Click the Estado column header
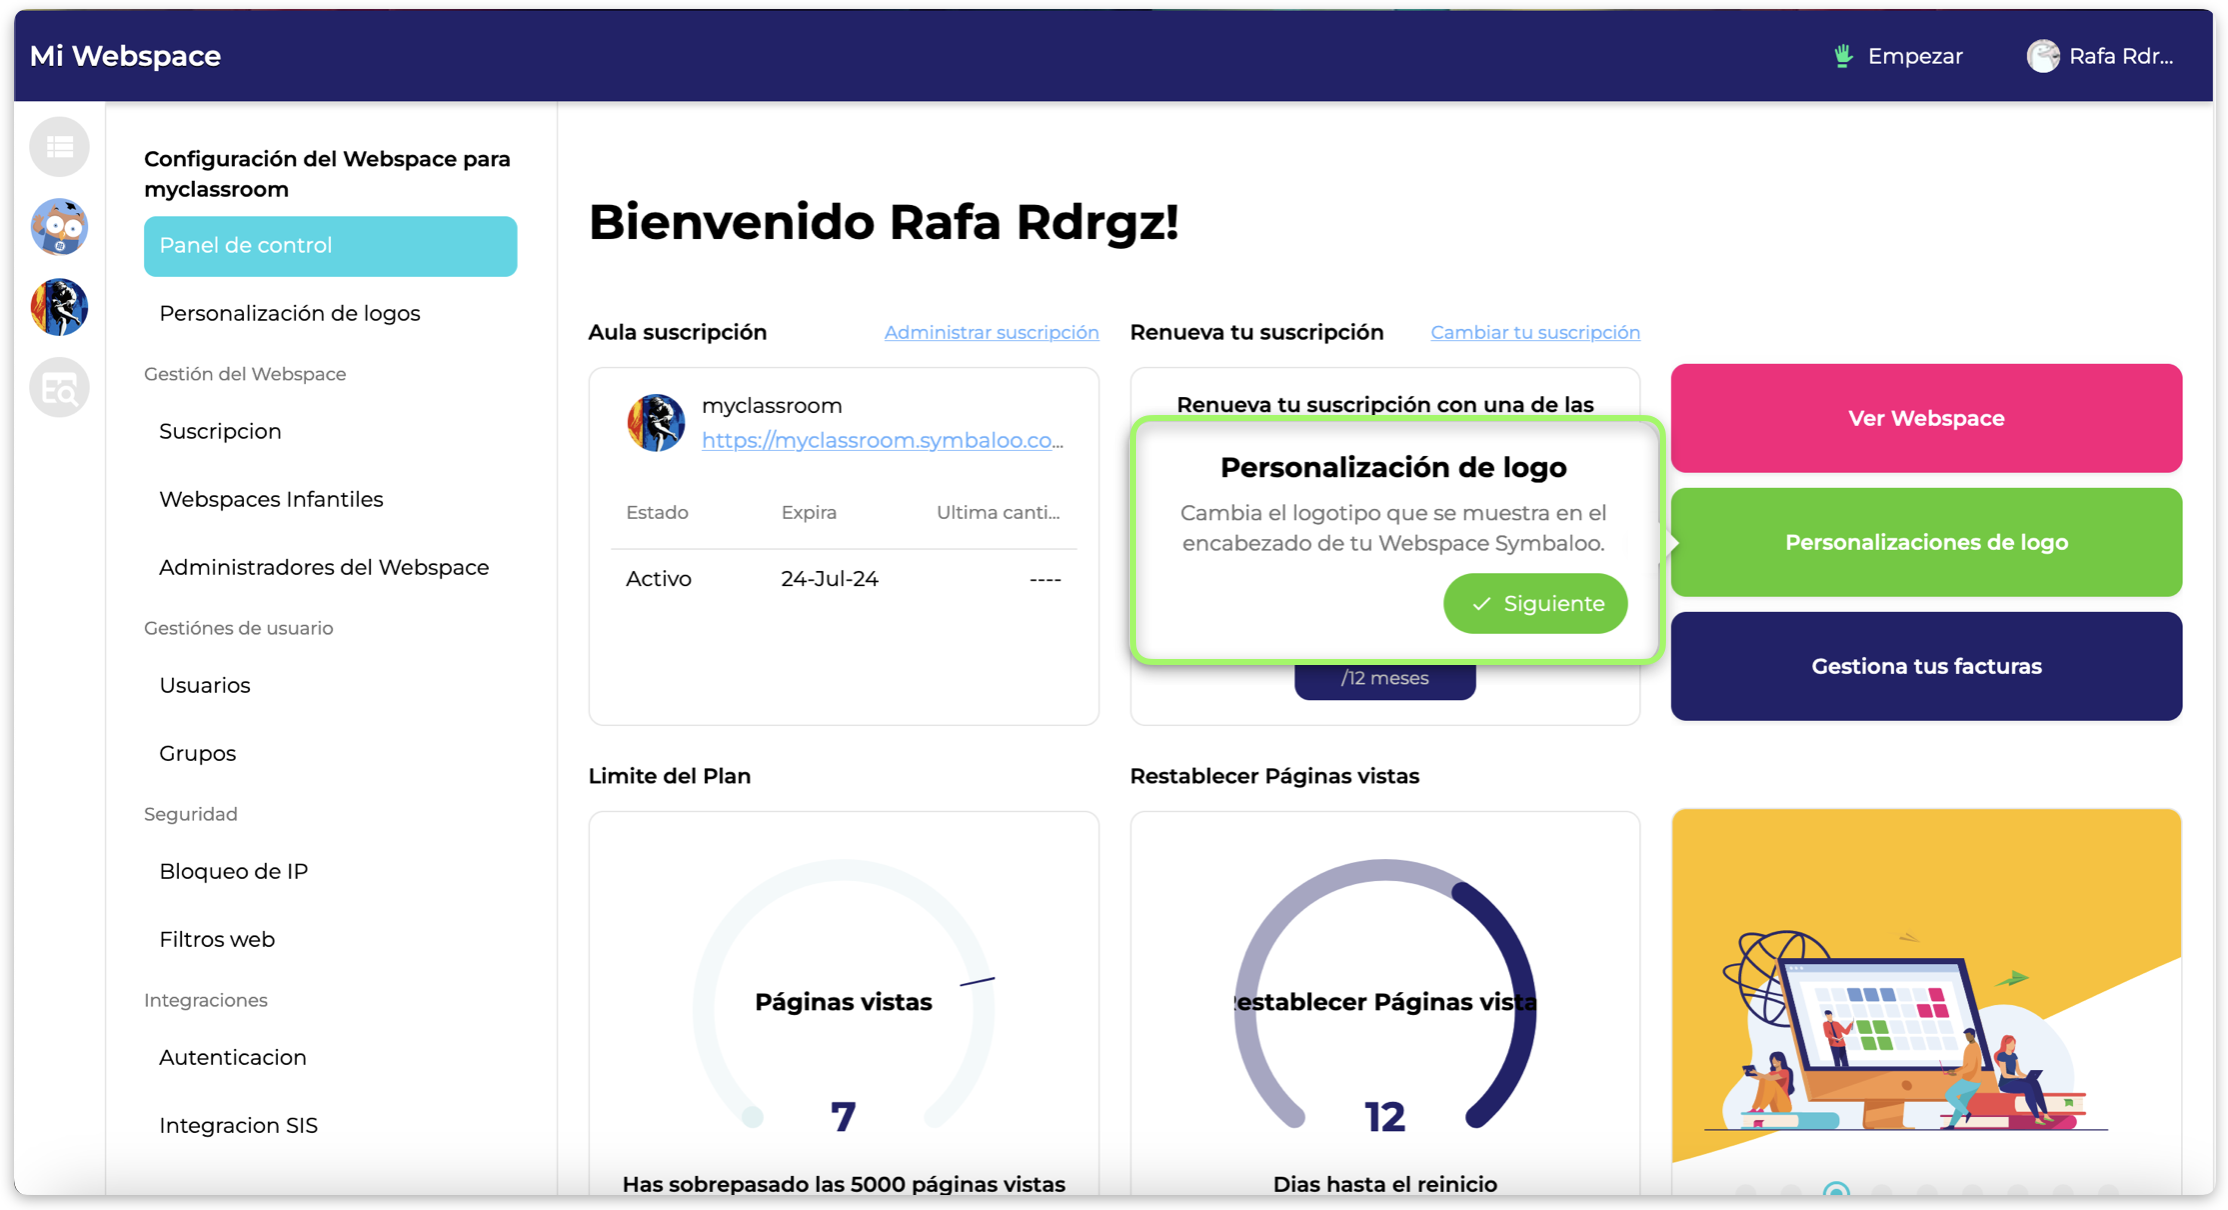2228x1210 pixels. [656, 512]
